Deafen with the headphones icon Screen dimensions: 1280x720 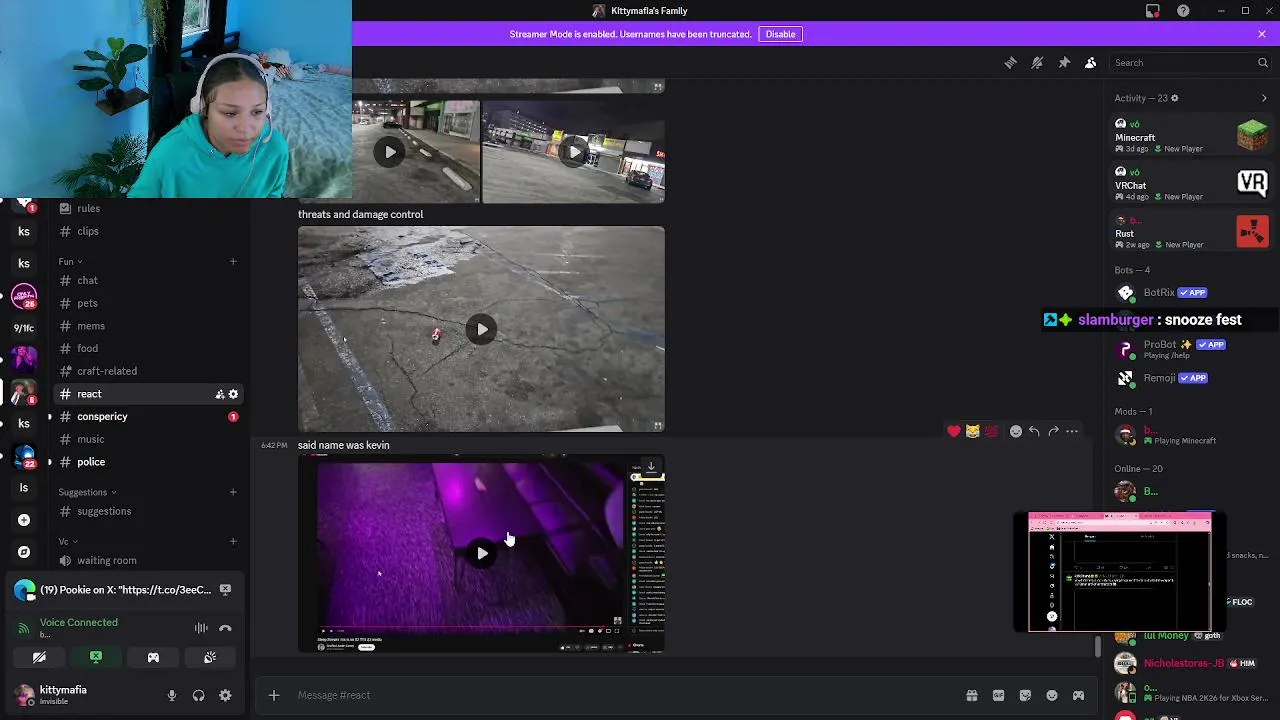[198, 695]
